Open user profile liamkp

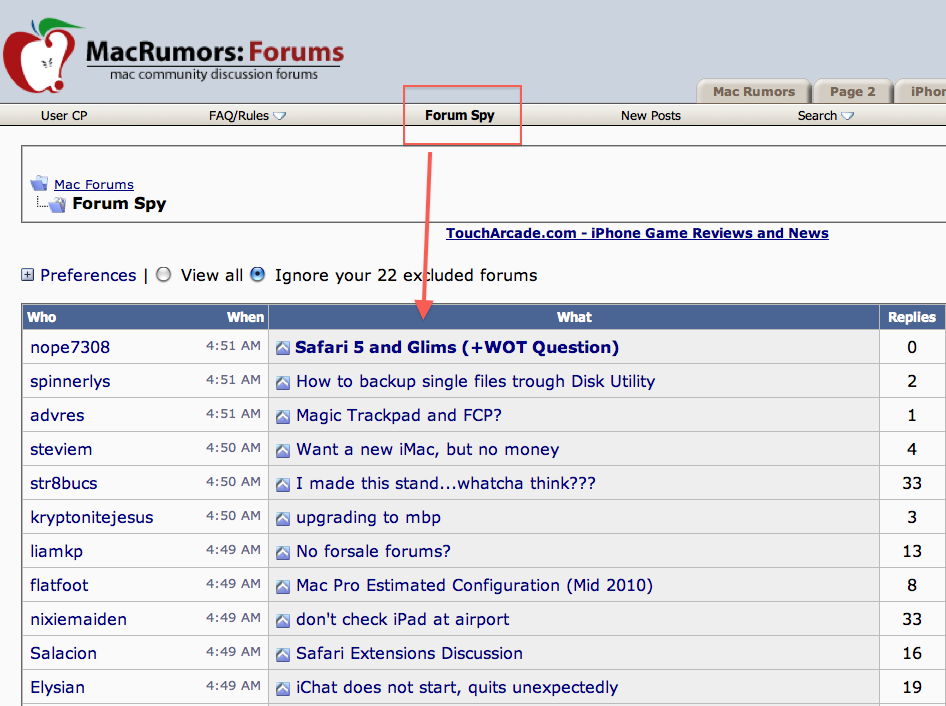pyautogui.click(x=57, y=552)
